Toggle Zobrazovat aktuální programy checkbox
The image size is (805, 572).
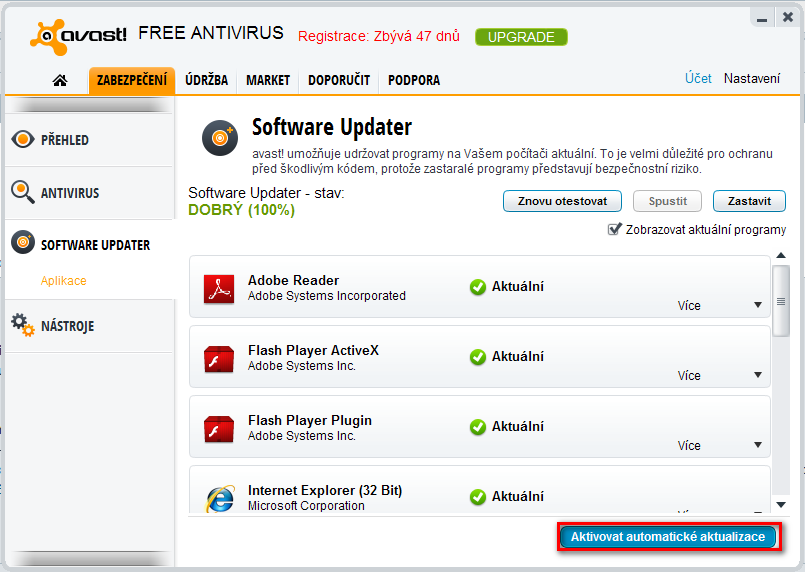[x=614, y=230]
